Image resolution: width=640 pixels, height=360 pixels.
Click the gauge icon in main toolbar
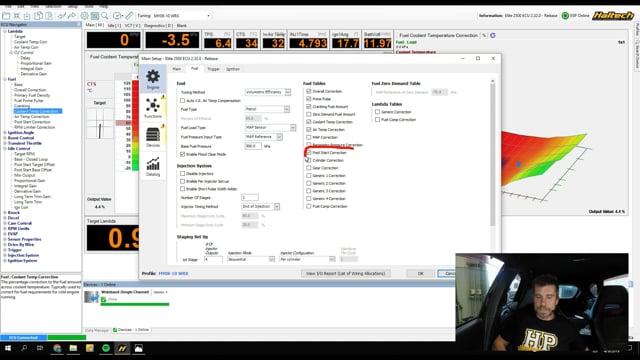(118, 16)
